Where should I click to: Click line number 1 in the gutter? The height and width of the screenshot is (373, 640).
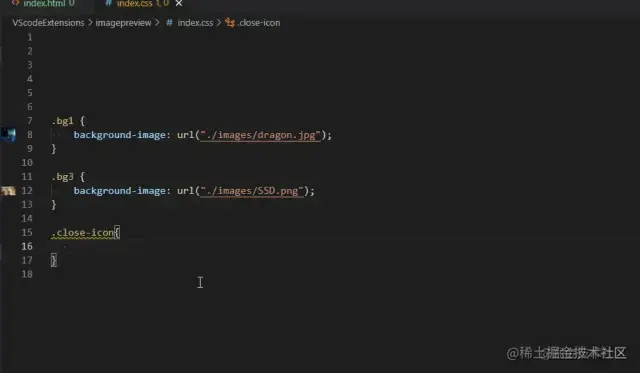(30, 38)
